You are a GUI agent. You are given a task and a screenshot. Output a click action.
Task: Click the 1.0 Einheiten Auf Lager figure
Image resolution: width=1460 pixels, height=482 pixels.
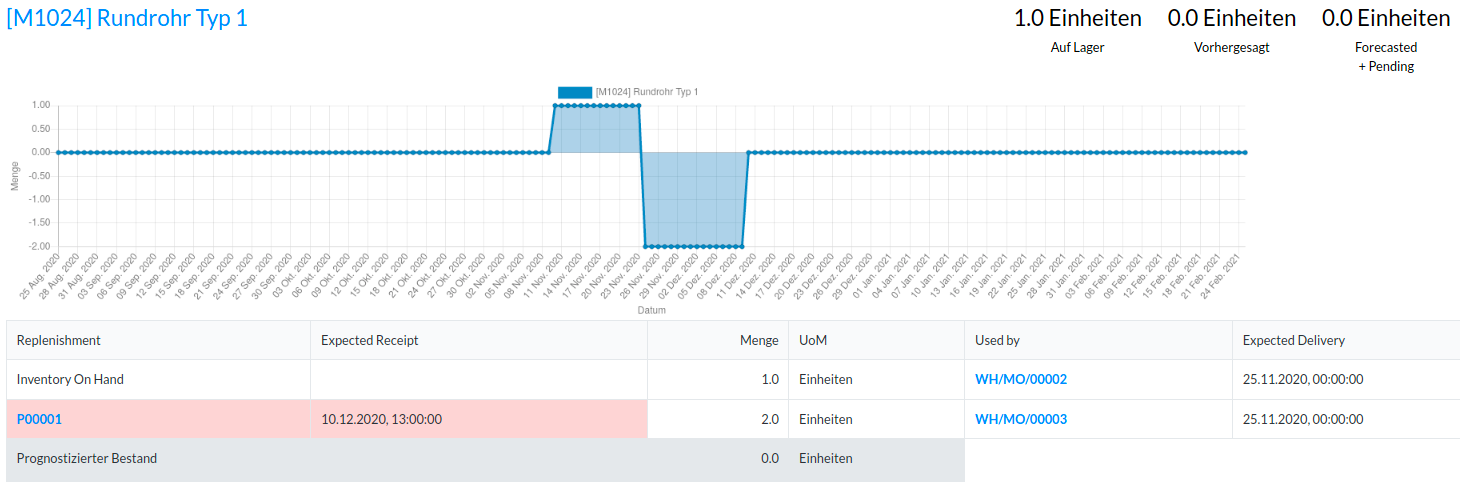pyautogui.click(x=1077, y=18)
